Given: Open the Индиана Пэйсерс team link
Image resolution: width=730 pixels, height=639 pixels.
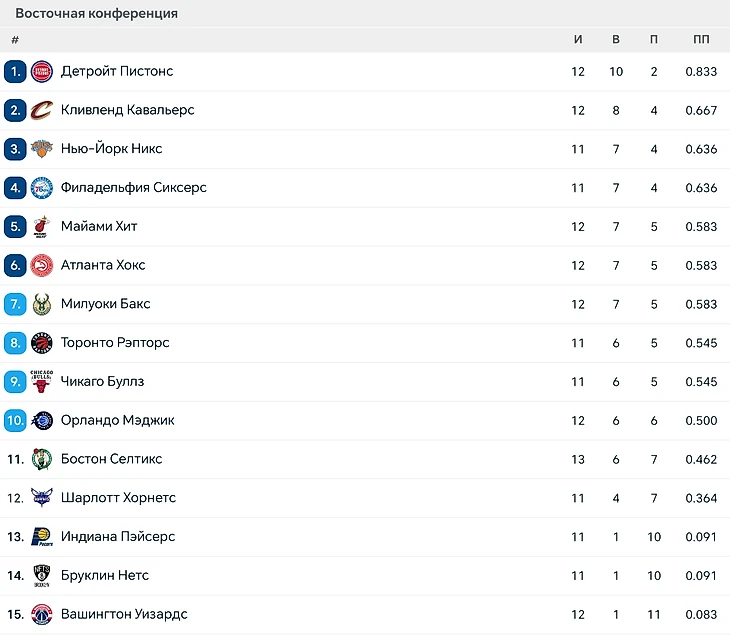Looking at the screenshot, I should 117,537.
